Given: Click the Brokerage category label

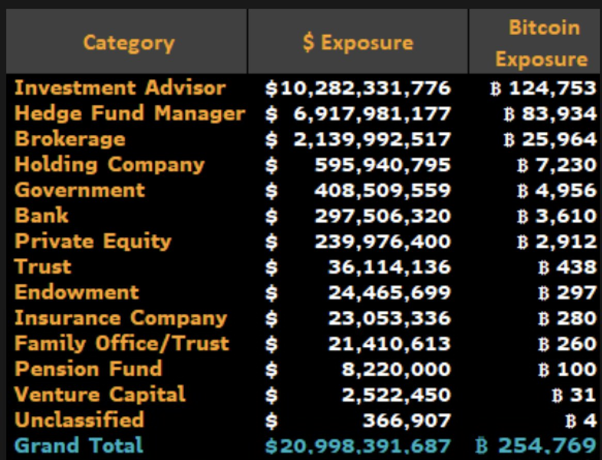Looking at the screenshot, I should click(x=70, y=139).
